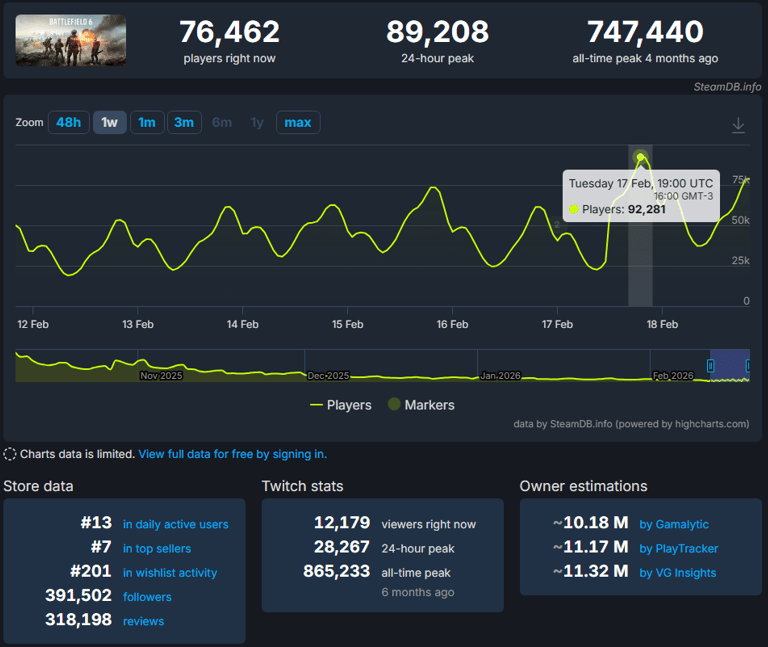Open 'View full data for free by signing in'
The width and height of the screenshot is (768, 647).
click(233, 455)
